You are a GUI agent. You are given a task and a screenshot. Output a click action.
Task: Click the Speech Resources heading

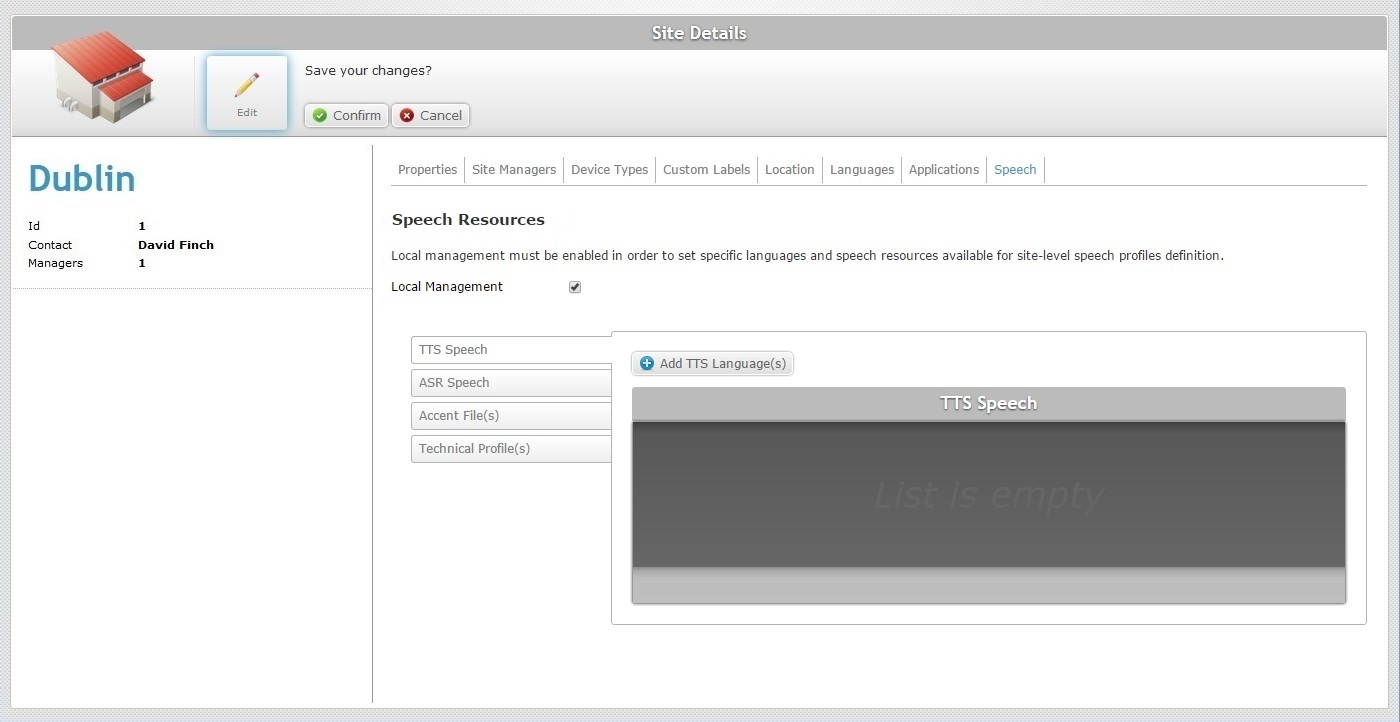click(x=468, y=220)
